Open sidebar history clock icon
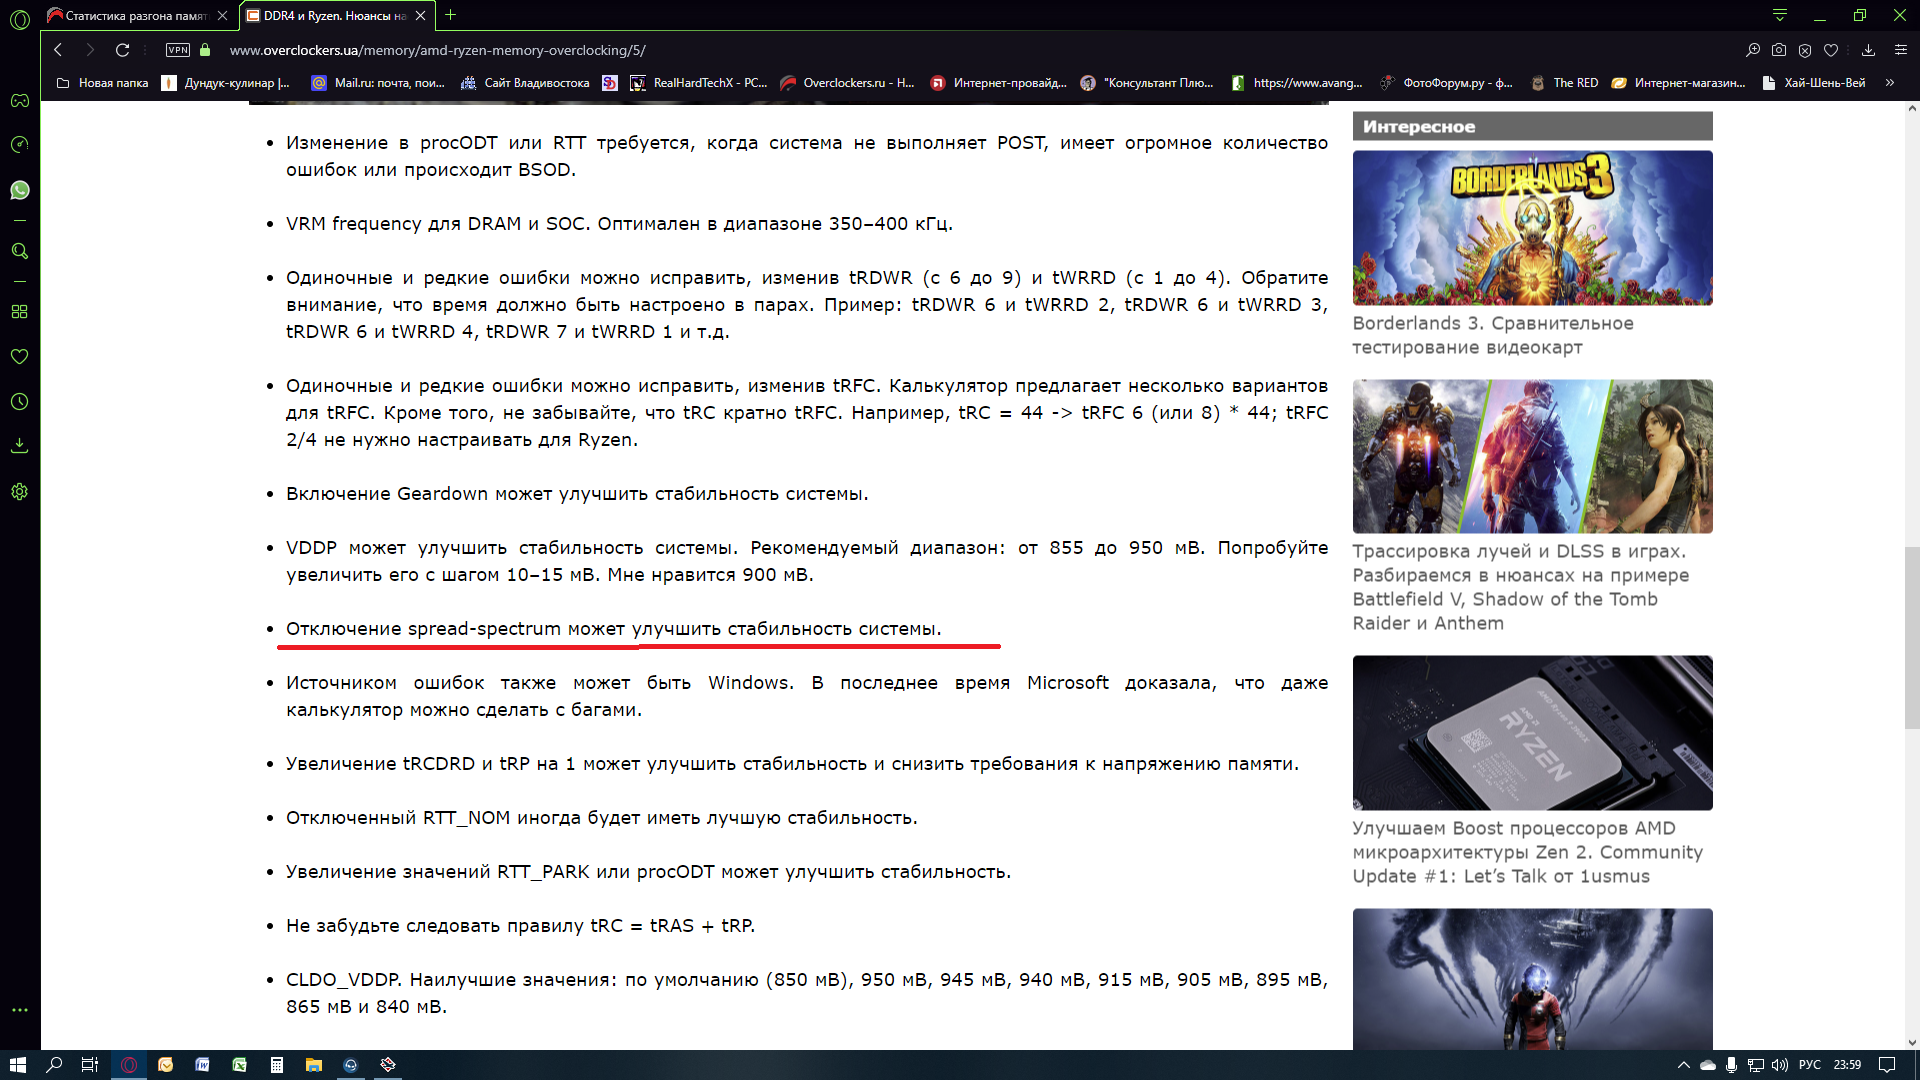This screenshot has height=1080, width=1920. click(x=20, y=401)
